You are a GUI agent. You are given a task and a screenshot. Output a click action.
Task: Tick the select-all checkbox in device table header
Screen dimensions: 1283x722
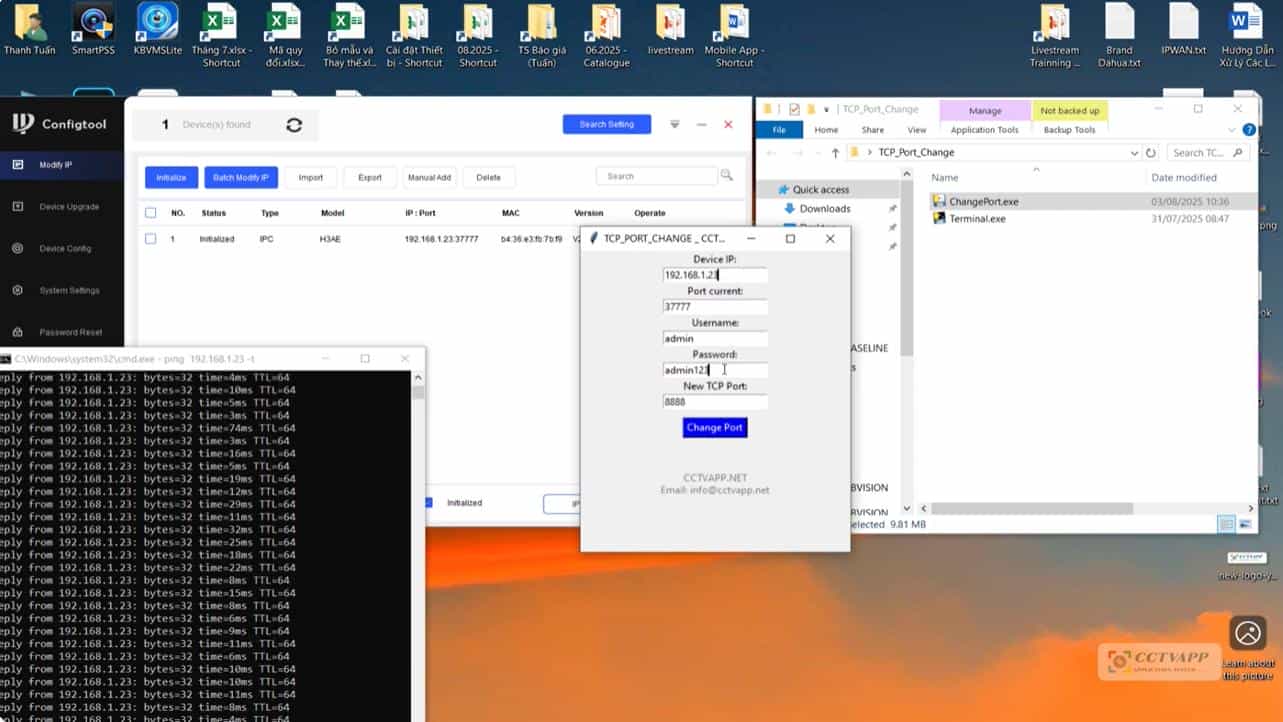pyautogui.click(x=151, y=213)
